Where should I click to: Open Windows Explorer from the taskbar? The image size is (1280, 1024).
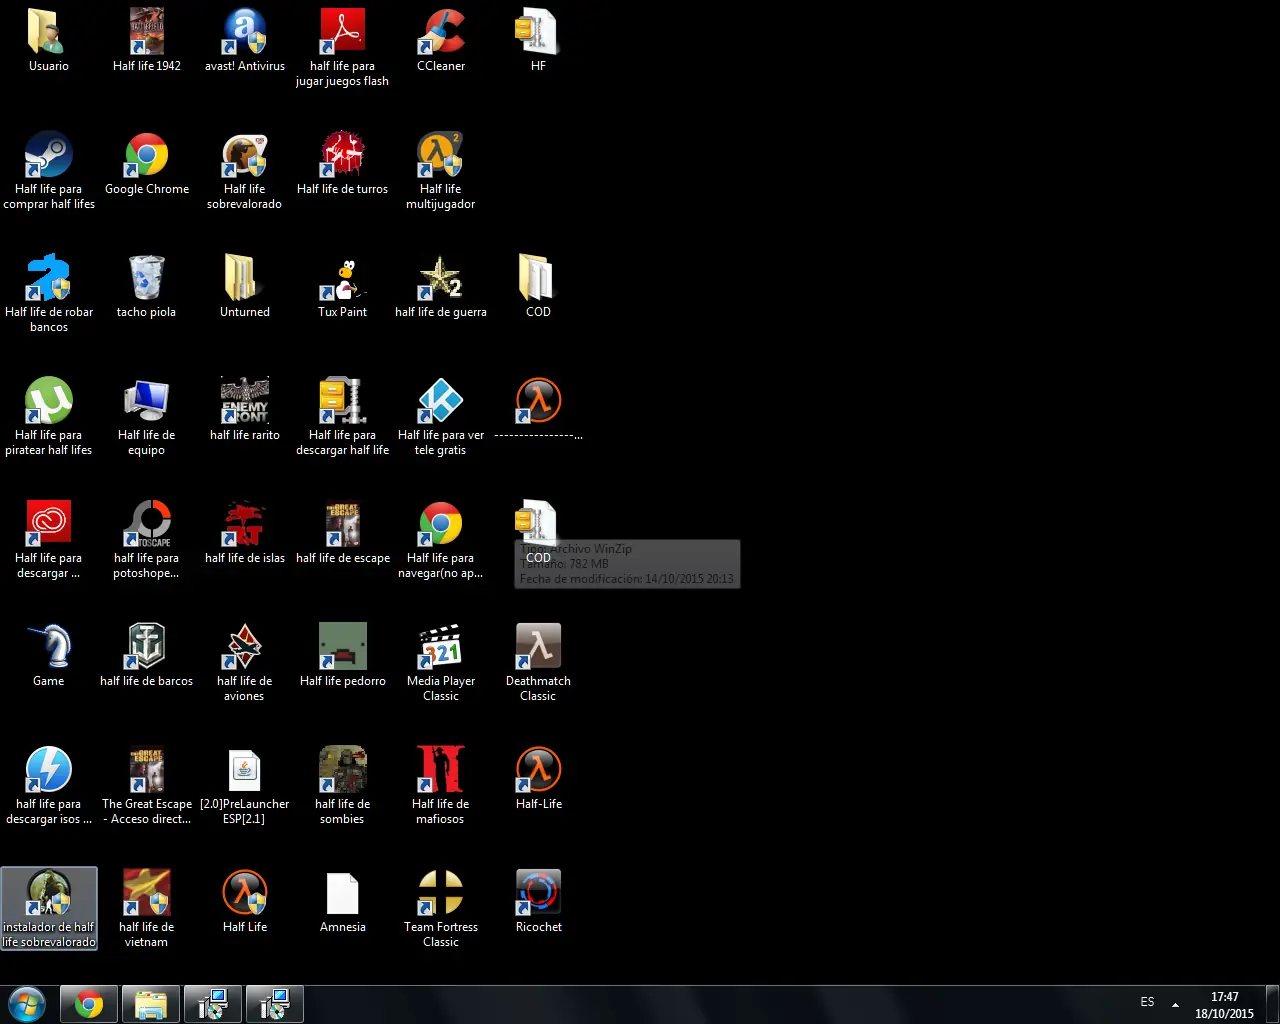click(151, 1004)
